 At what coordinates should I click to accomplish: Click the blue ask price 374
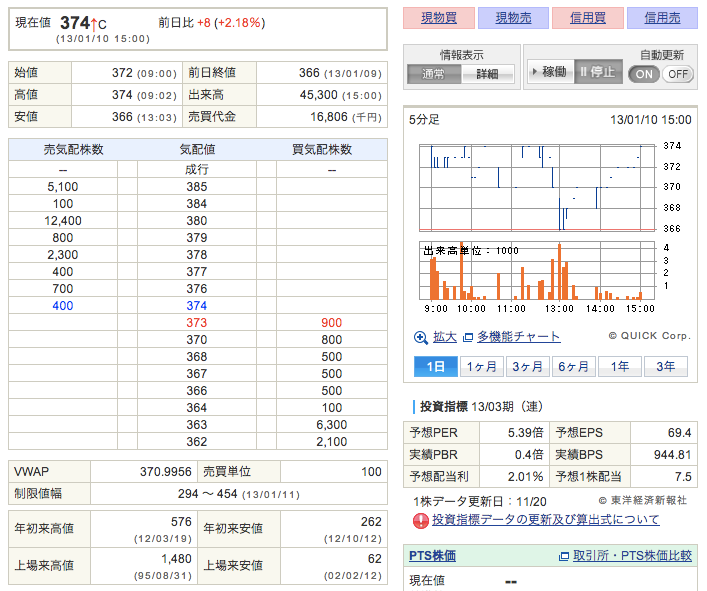[x=197, y=306]
